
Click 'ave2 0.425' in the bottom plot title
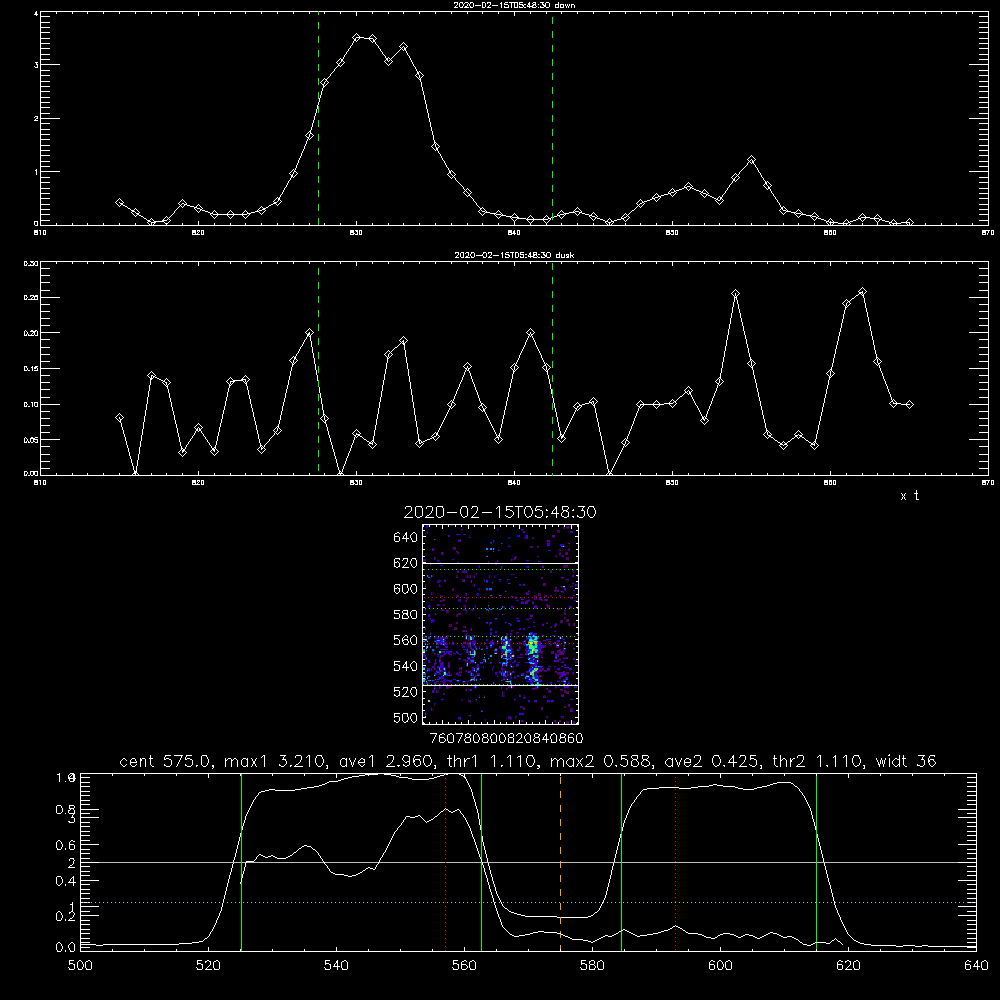712,761
